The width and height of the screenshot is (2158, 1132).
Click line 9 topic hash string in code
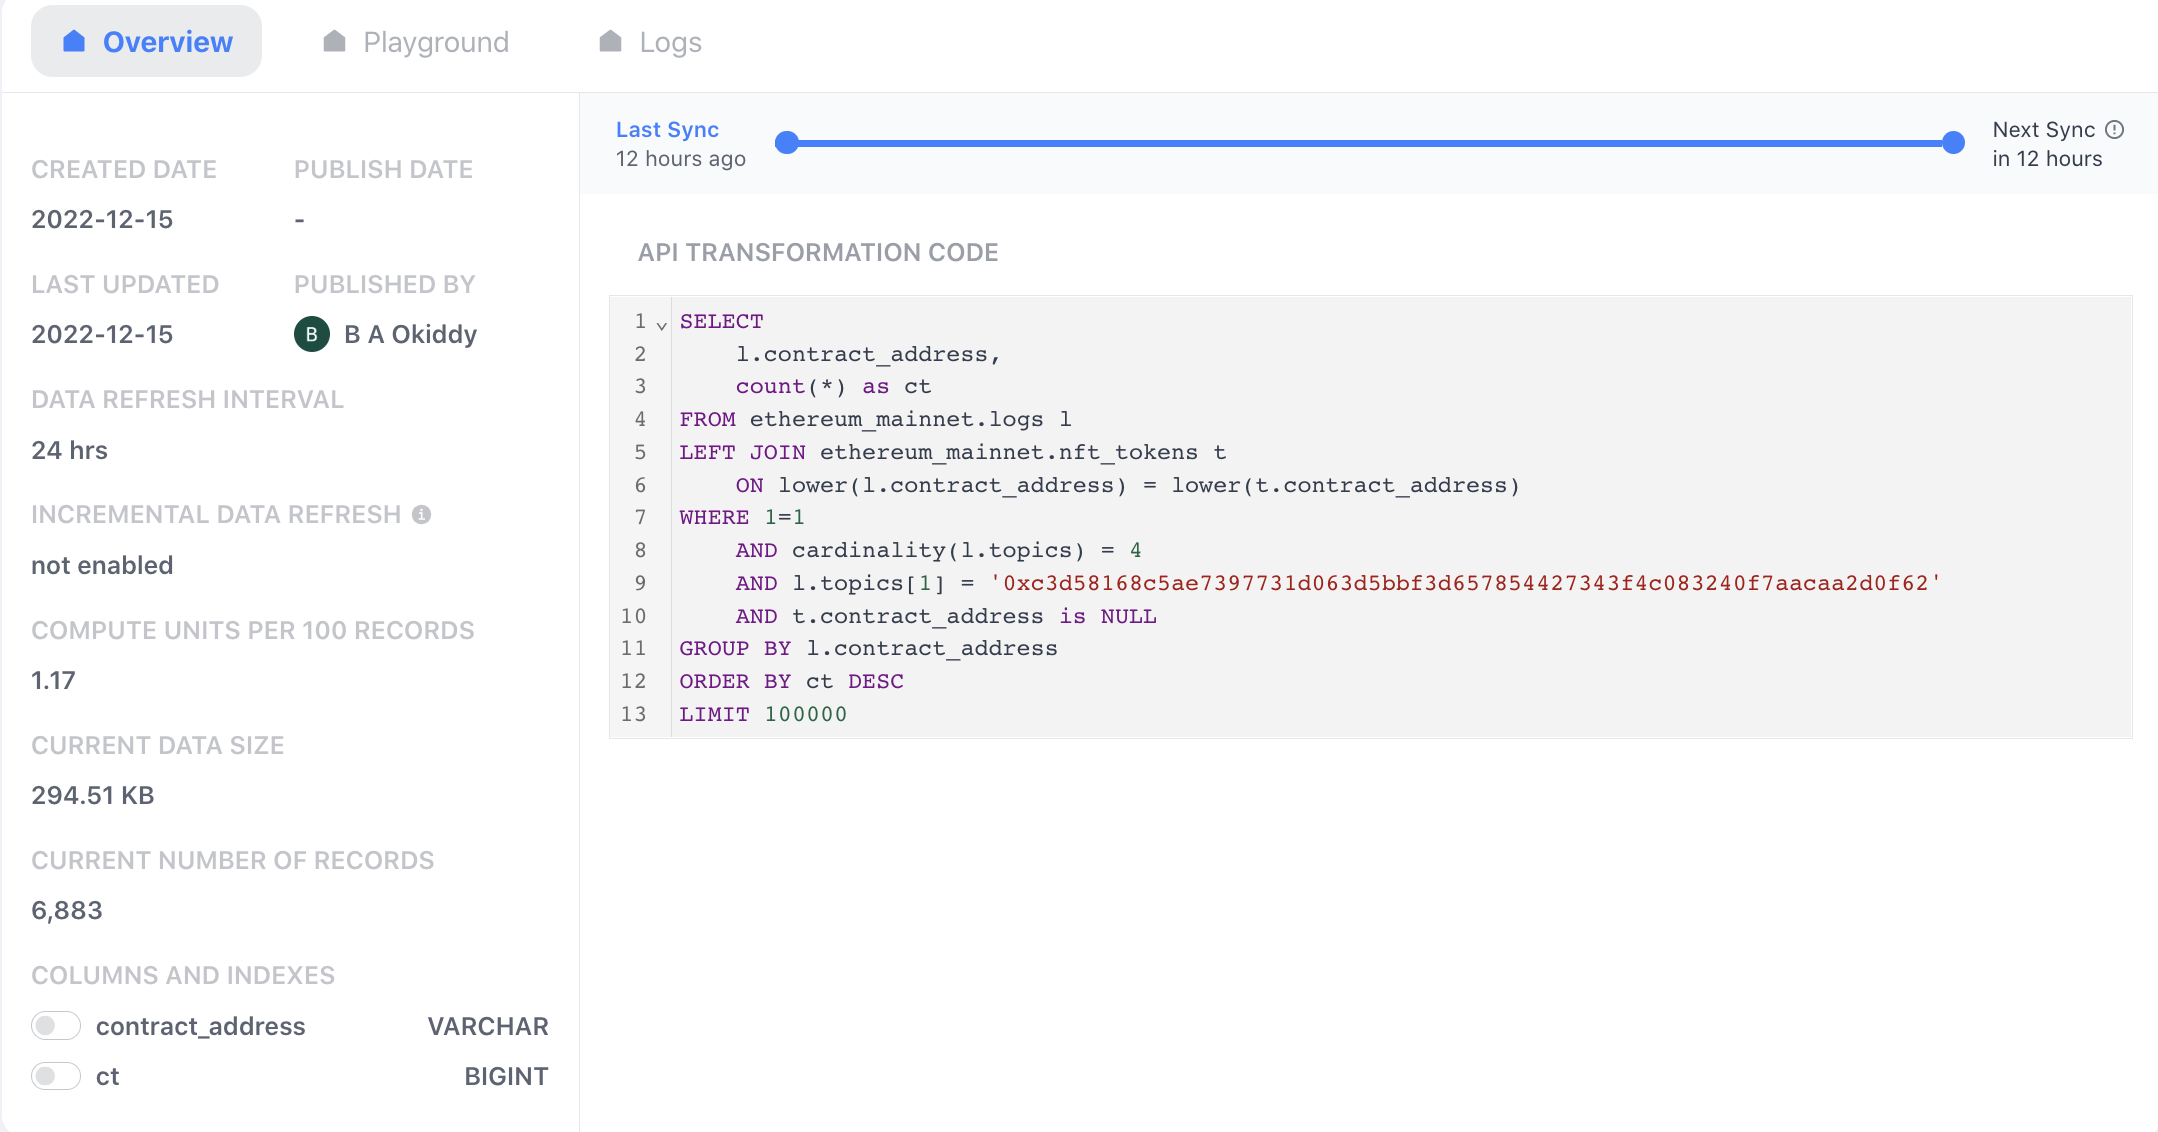tap(1465, 583)
